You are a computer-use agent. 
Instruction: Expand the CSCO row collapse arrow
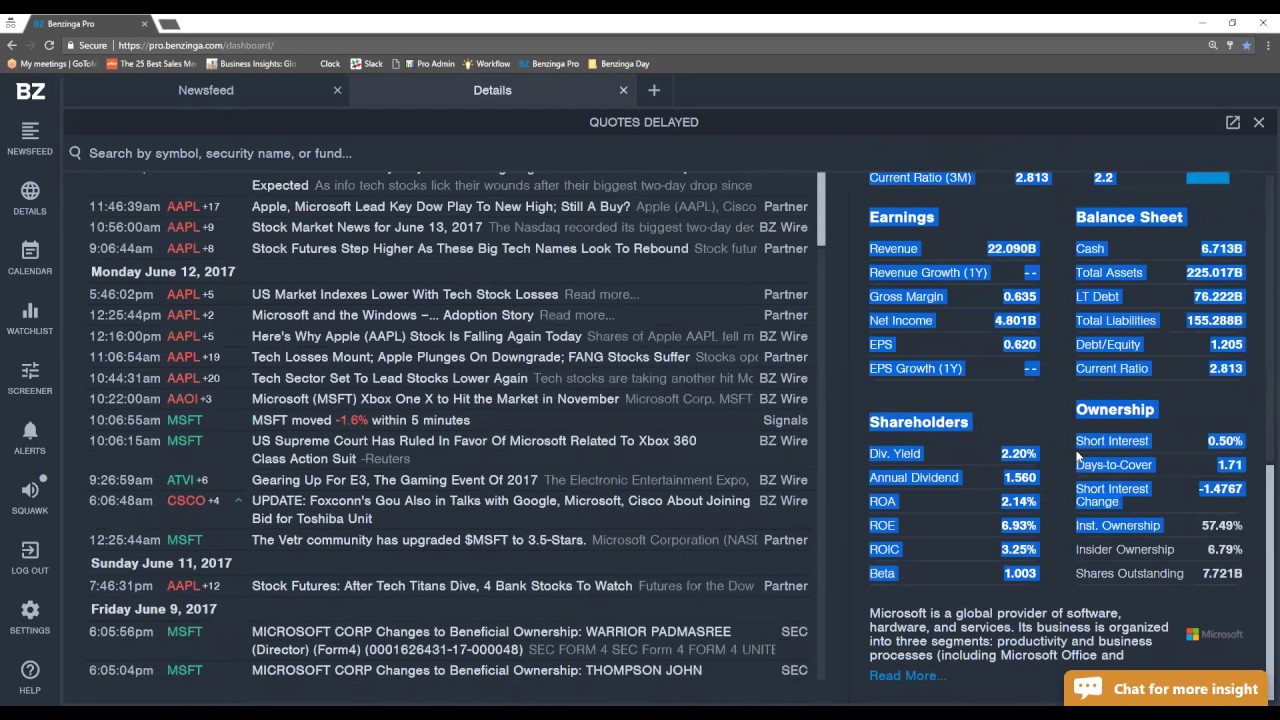point(238,500)
